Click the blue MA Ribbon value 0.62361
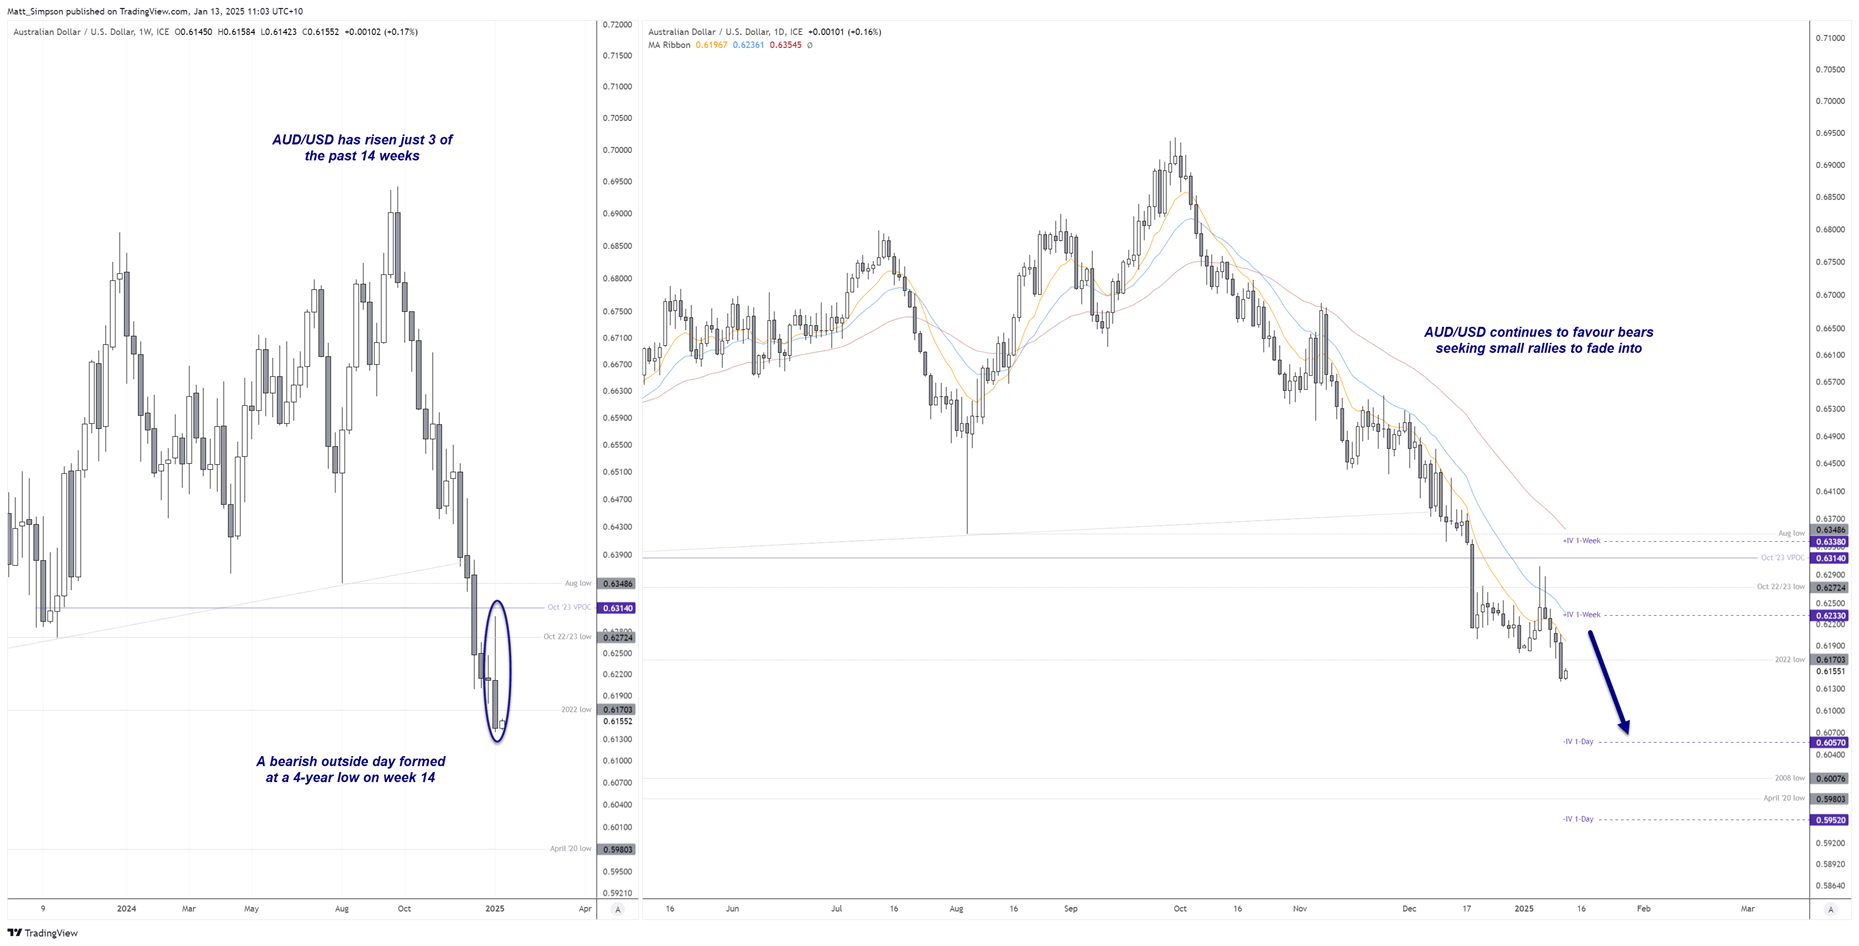 [x=748, y=45]
